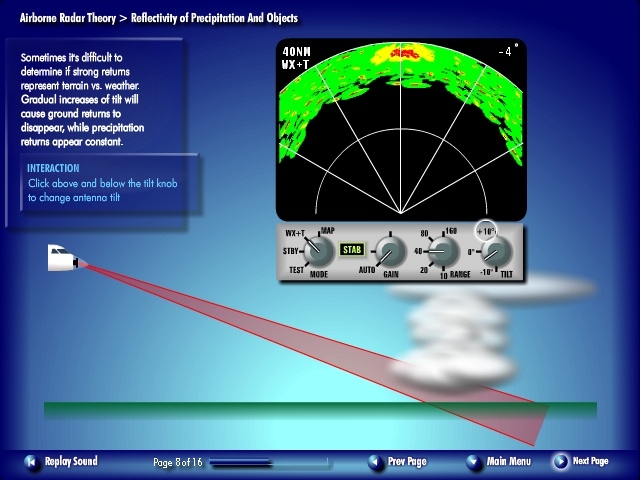Click the page progress bar
The width and height of the screenshot is (640, 480).
point(268,463)
